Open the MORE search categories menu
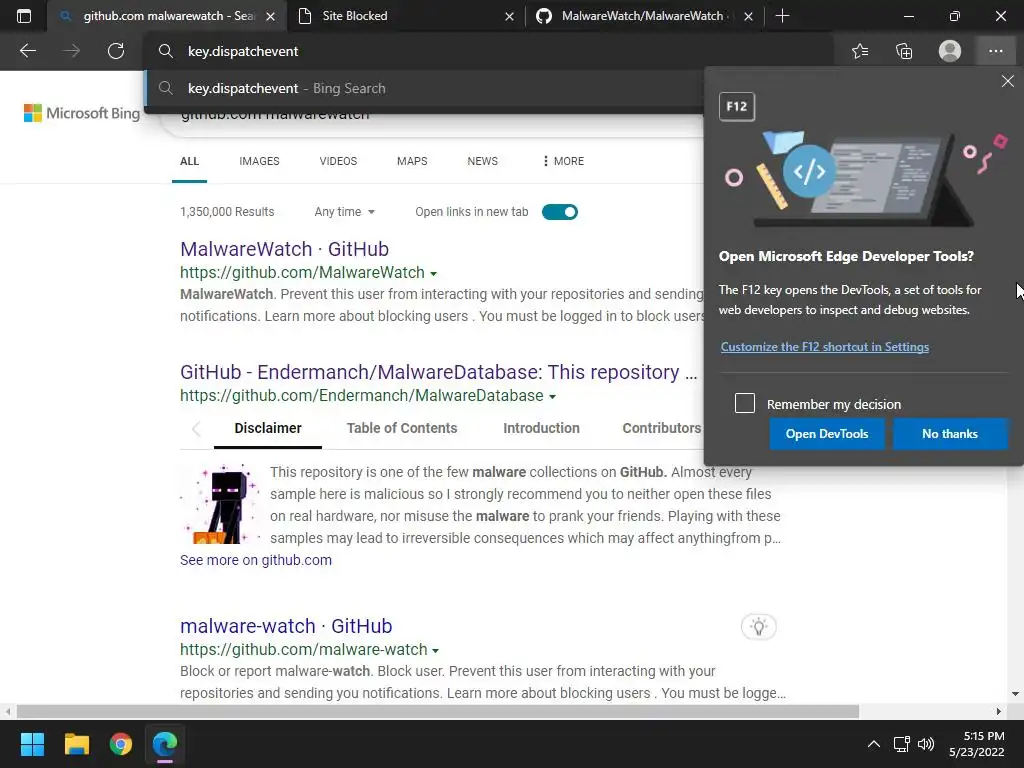 [x=564, y=161]
